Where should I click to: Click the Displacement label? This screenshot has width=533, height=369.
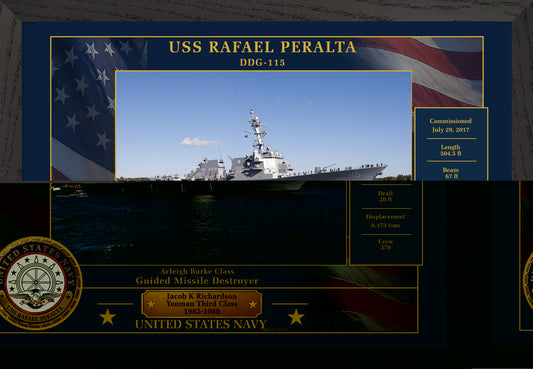(385, 217)
